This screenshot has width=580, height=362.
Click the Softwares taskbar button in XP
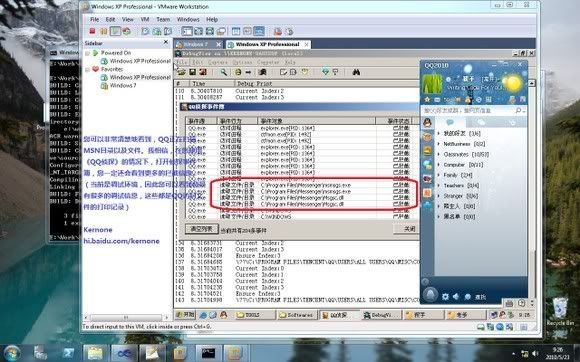tap(297, 315)
